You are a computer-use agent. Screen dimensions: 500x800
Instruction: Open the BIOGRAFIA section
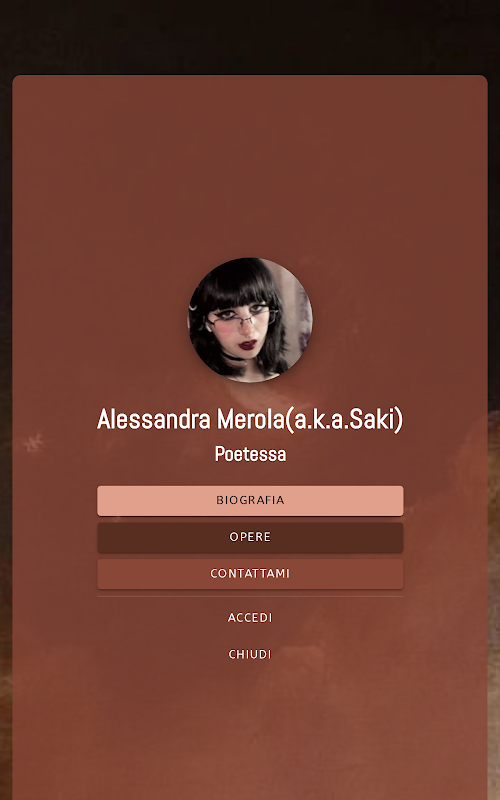click(x=250, y=501)
